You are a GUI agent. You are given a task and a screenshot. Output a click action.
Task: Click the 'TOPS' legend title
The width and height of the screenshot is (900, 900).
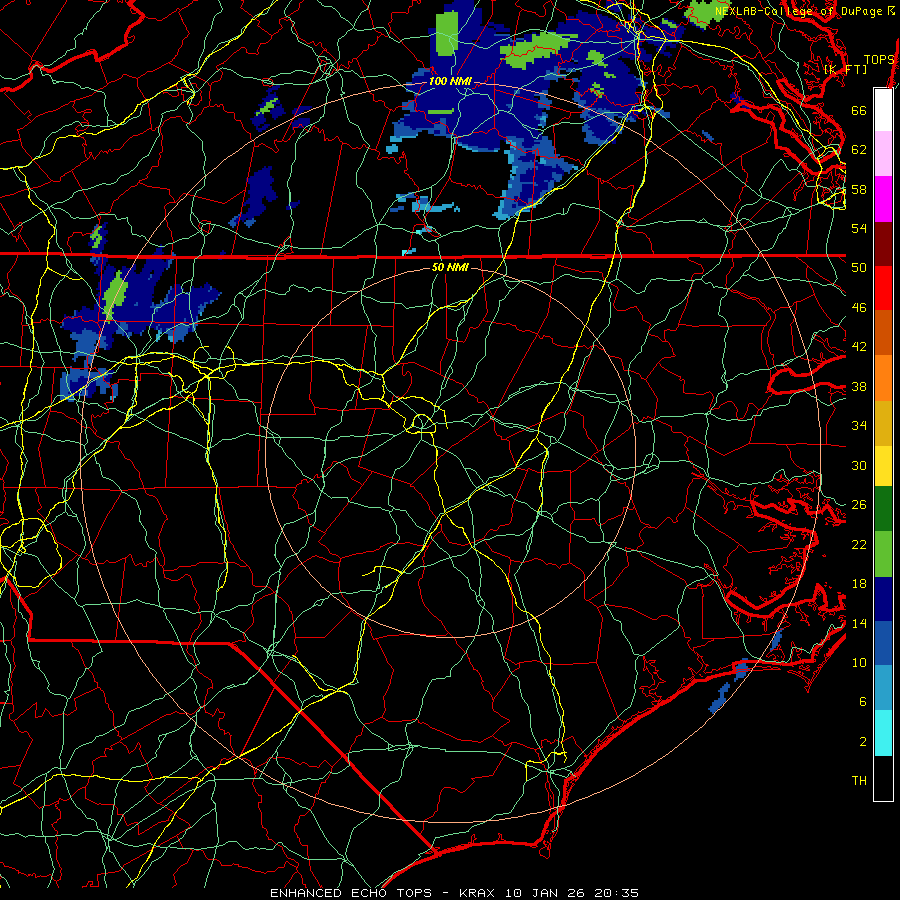tap(879, 60)
